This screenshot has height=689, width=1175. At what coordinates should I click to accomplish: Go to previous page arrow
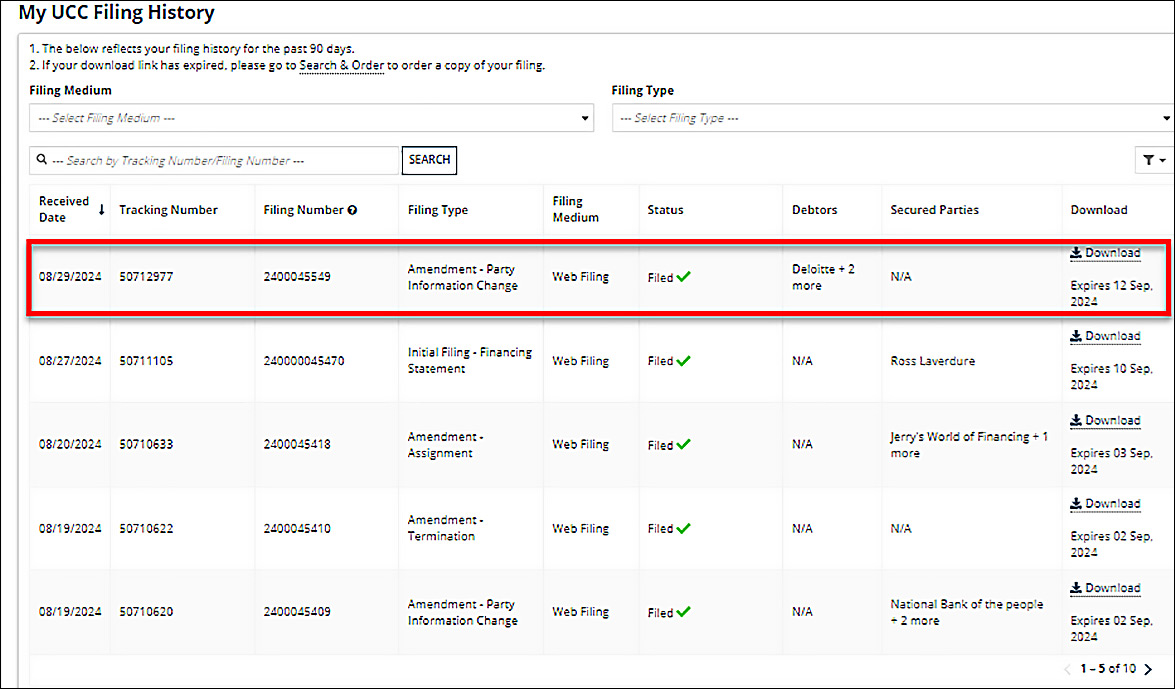coord(1067,669)
